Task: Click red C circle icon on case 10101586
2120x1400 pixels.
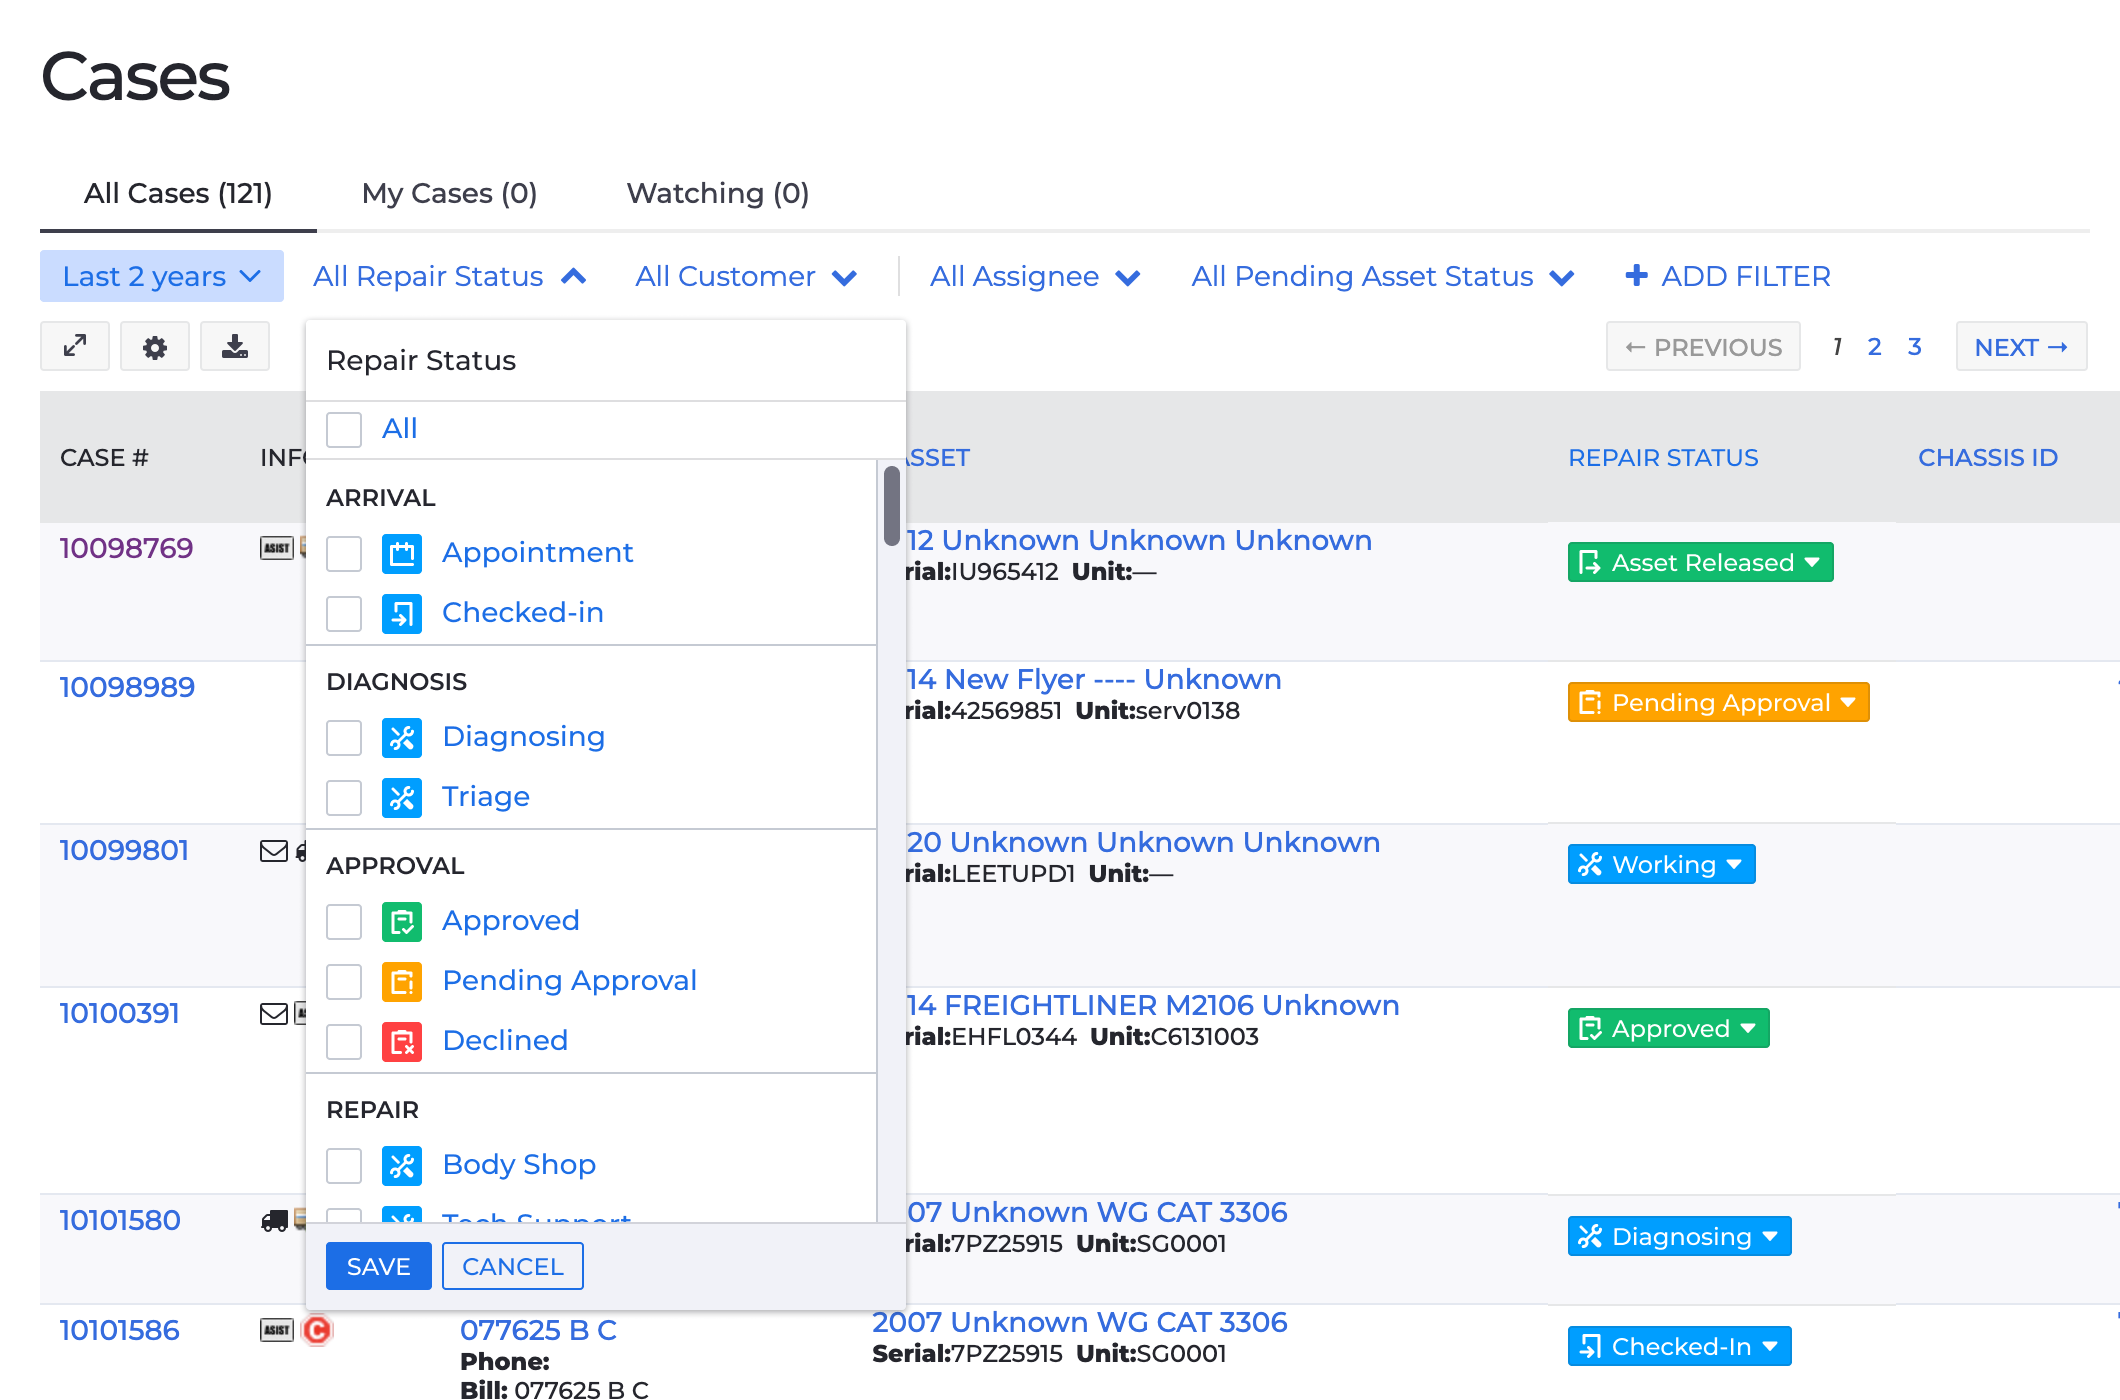Action: tap(317, 1330)
